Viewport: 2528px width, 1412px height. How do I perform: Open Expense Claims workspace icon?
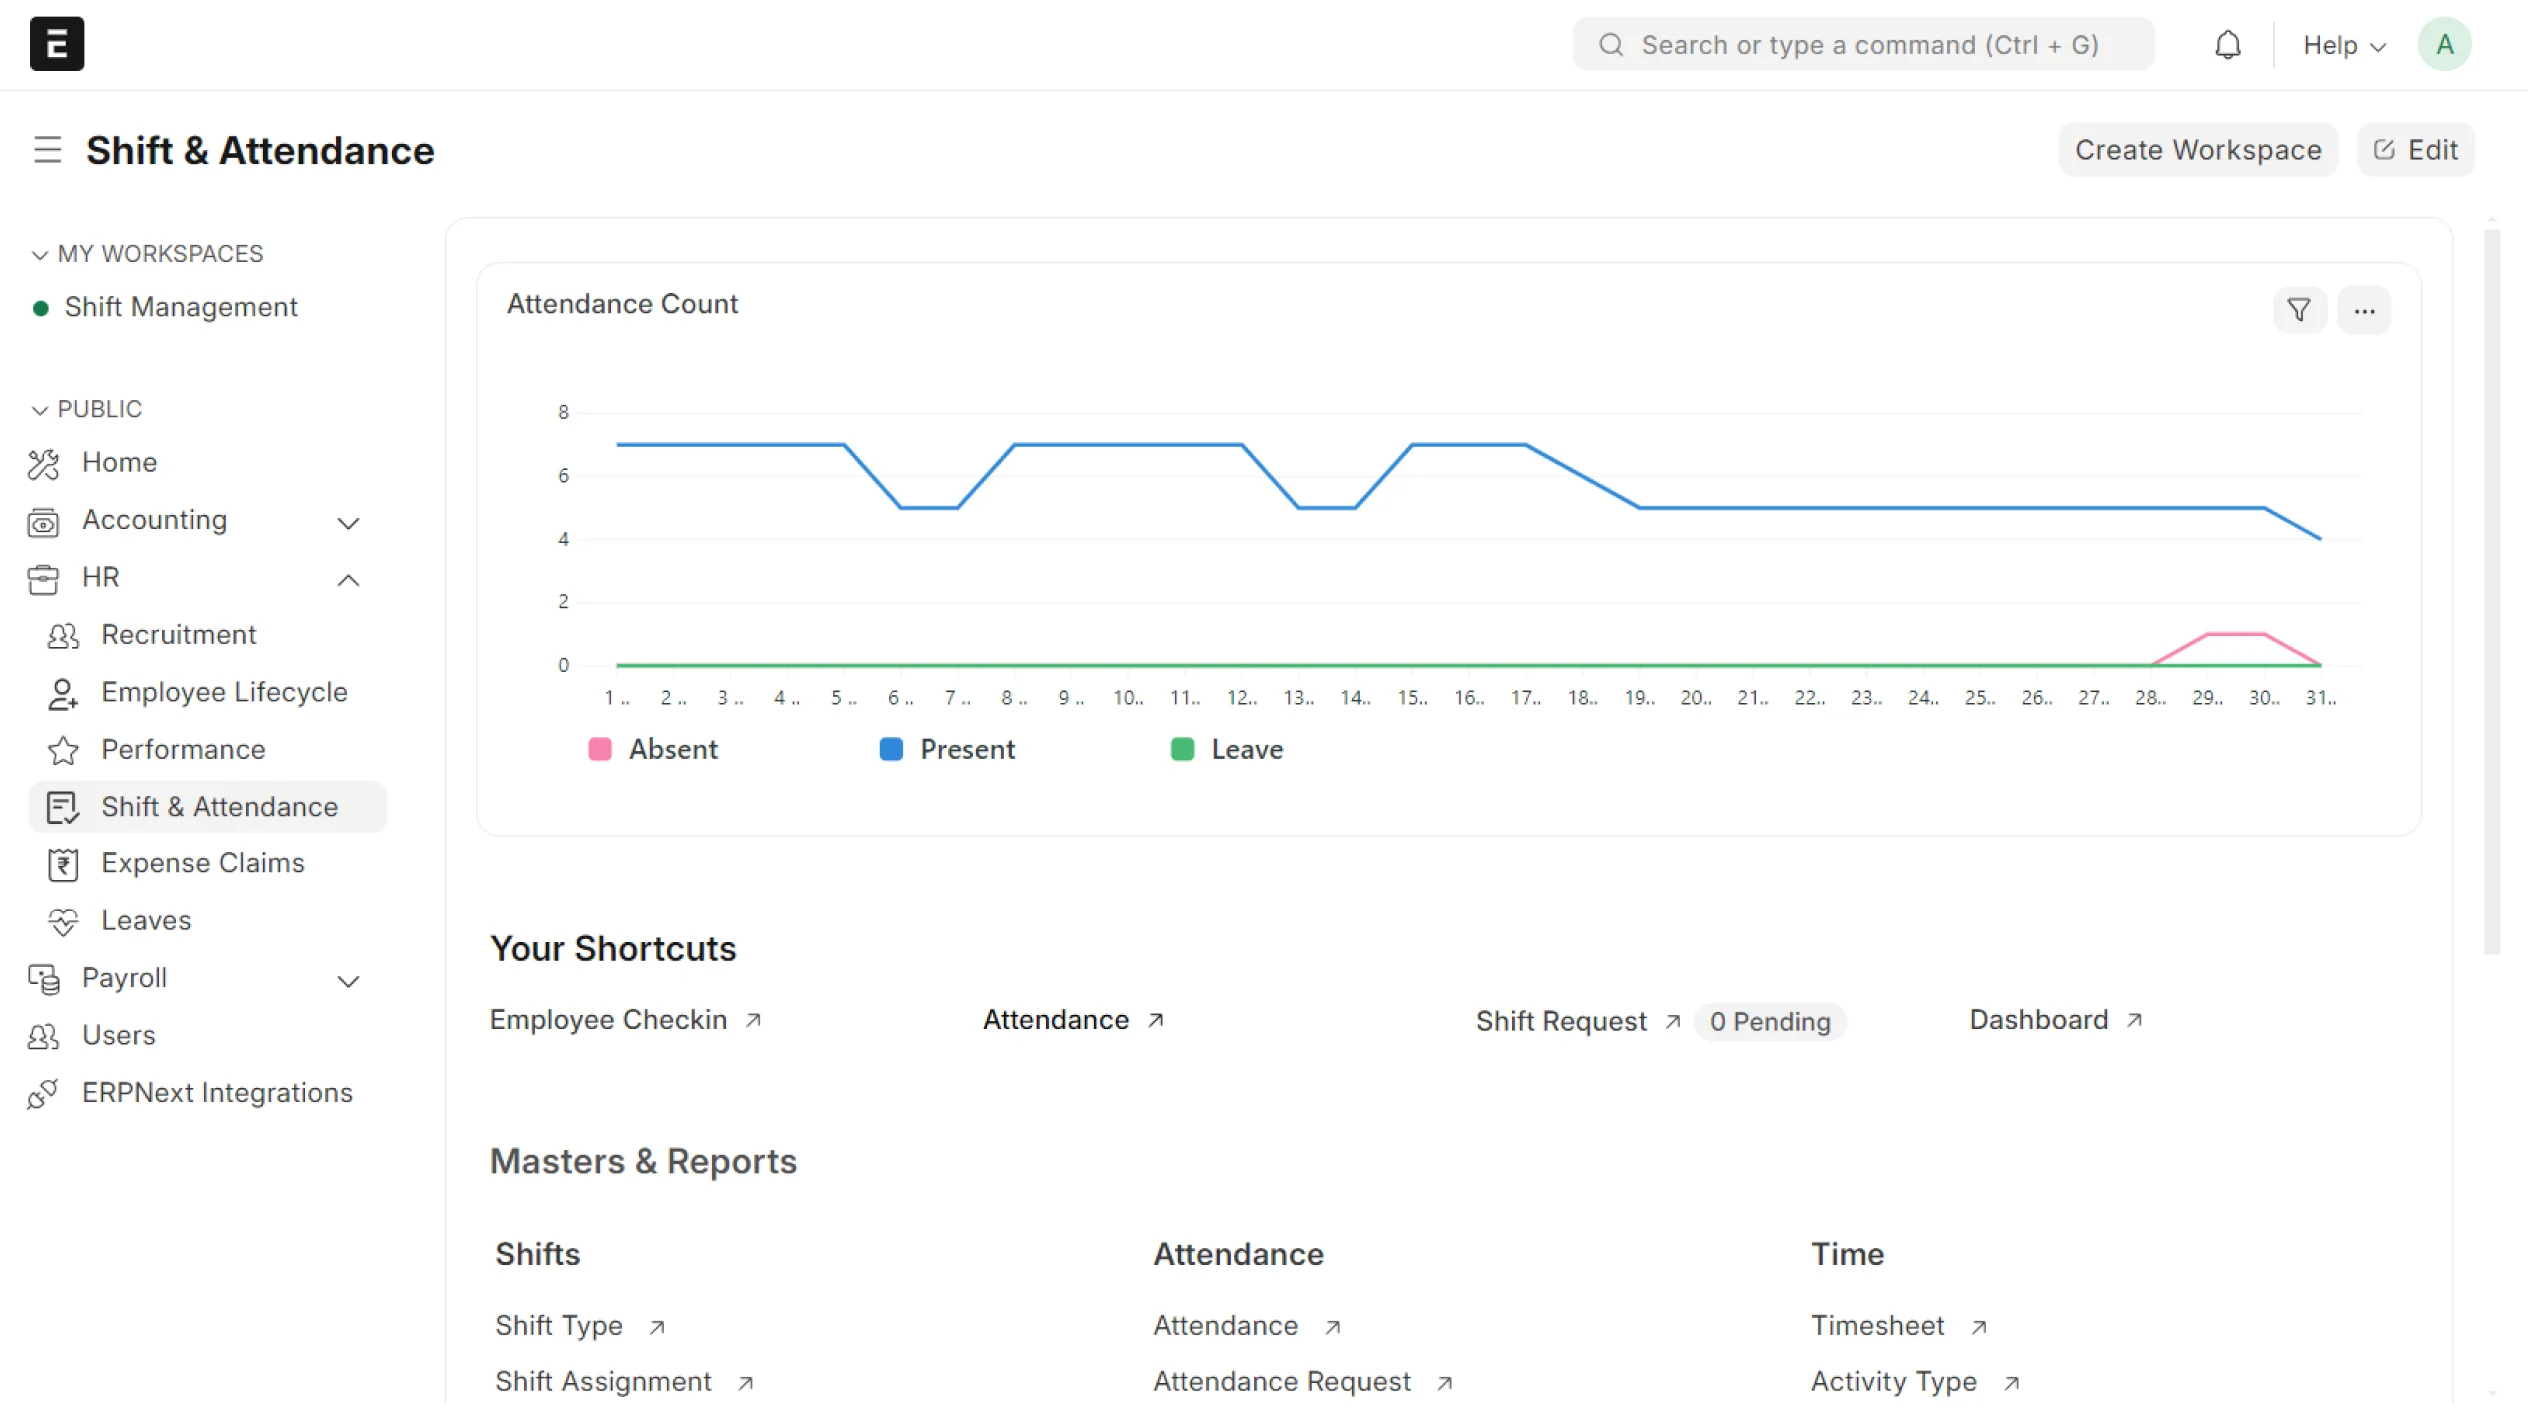point(63,864)
